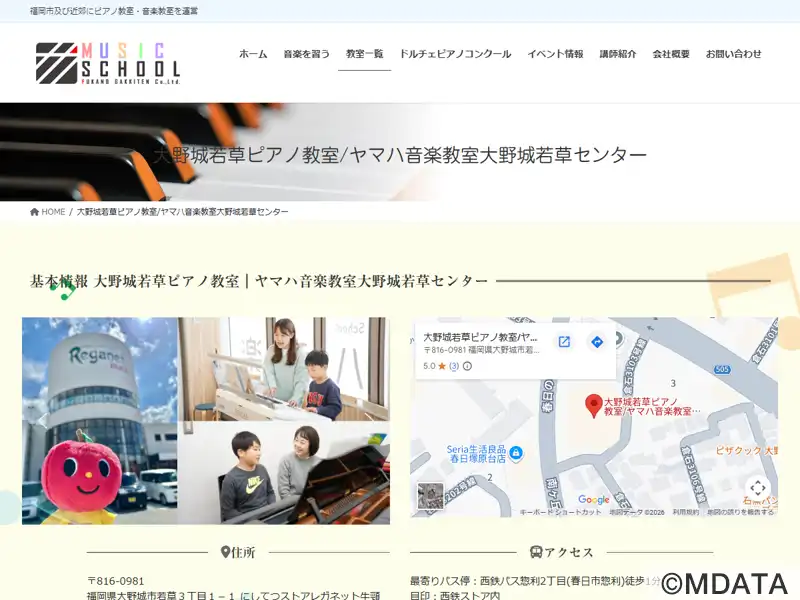The width and height of the screenshot is (800, 600).
Task: Open the ホーム menu item
Action: pyautogui.click(x=253, y=54)
